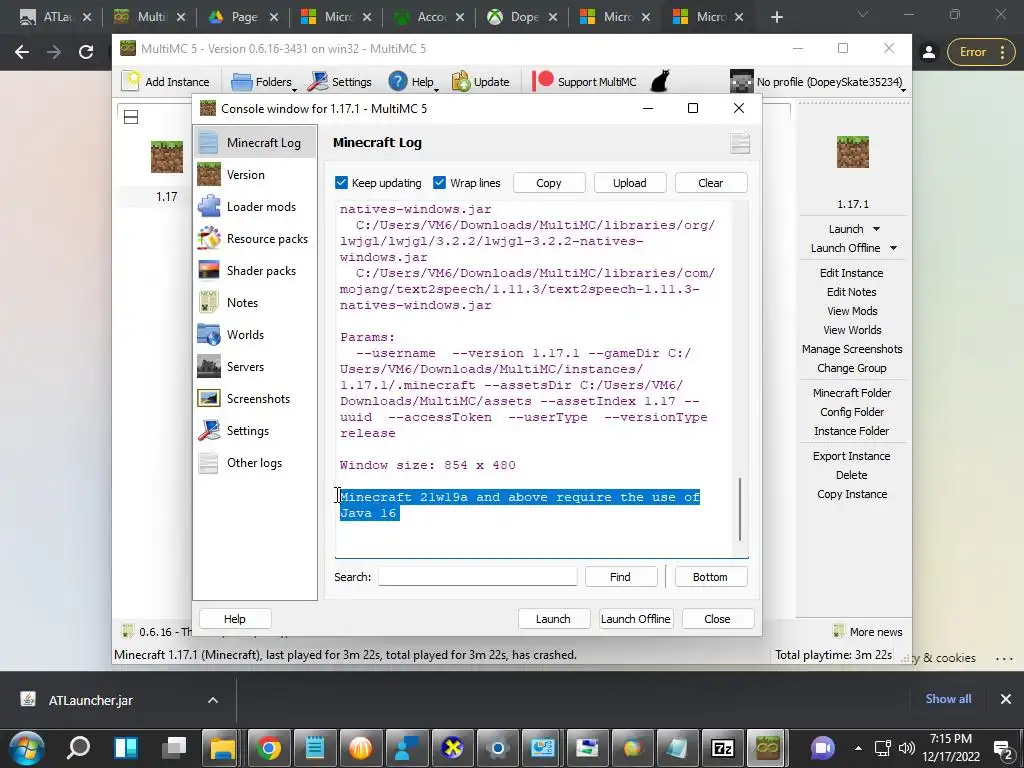Click Change Group in right panel
The width and height of the screenshot is (1024, 768).
[852, 368]
